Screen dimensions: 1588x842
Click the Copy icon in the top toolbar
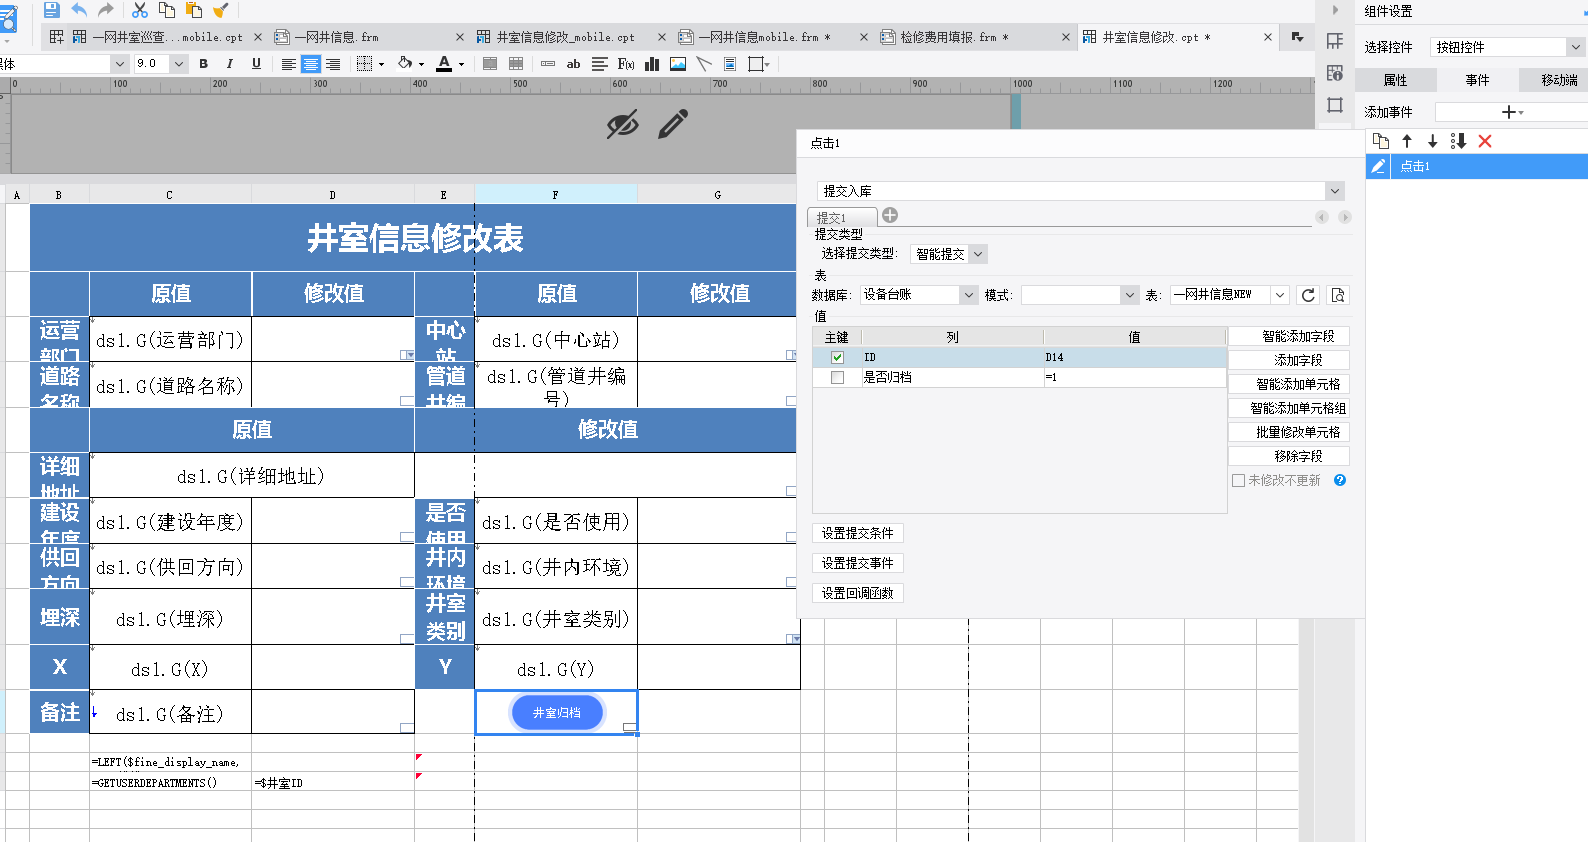[x=167, y=10]
